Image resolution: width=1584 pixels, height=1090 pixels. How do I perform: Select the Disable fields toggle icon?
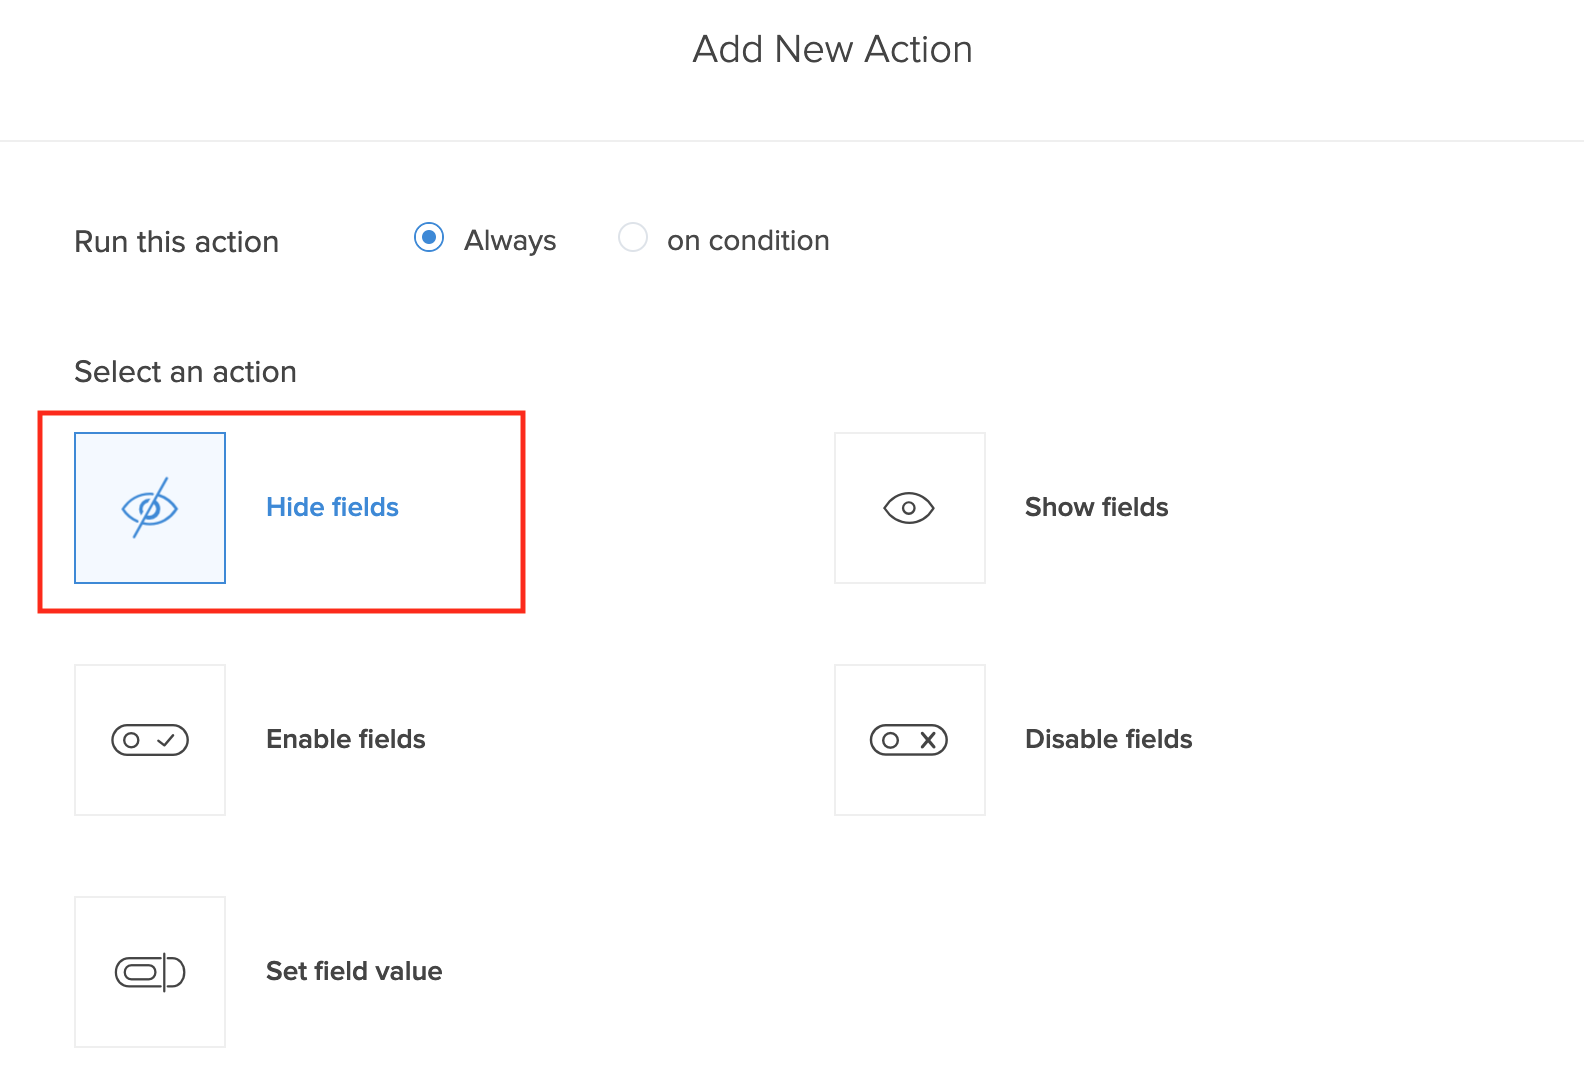[x=909, y=740]
